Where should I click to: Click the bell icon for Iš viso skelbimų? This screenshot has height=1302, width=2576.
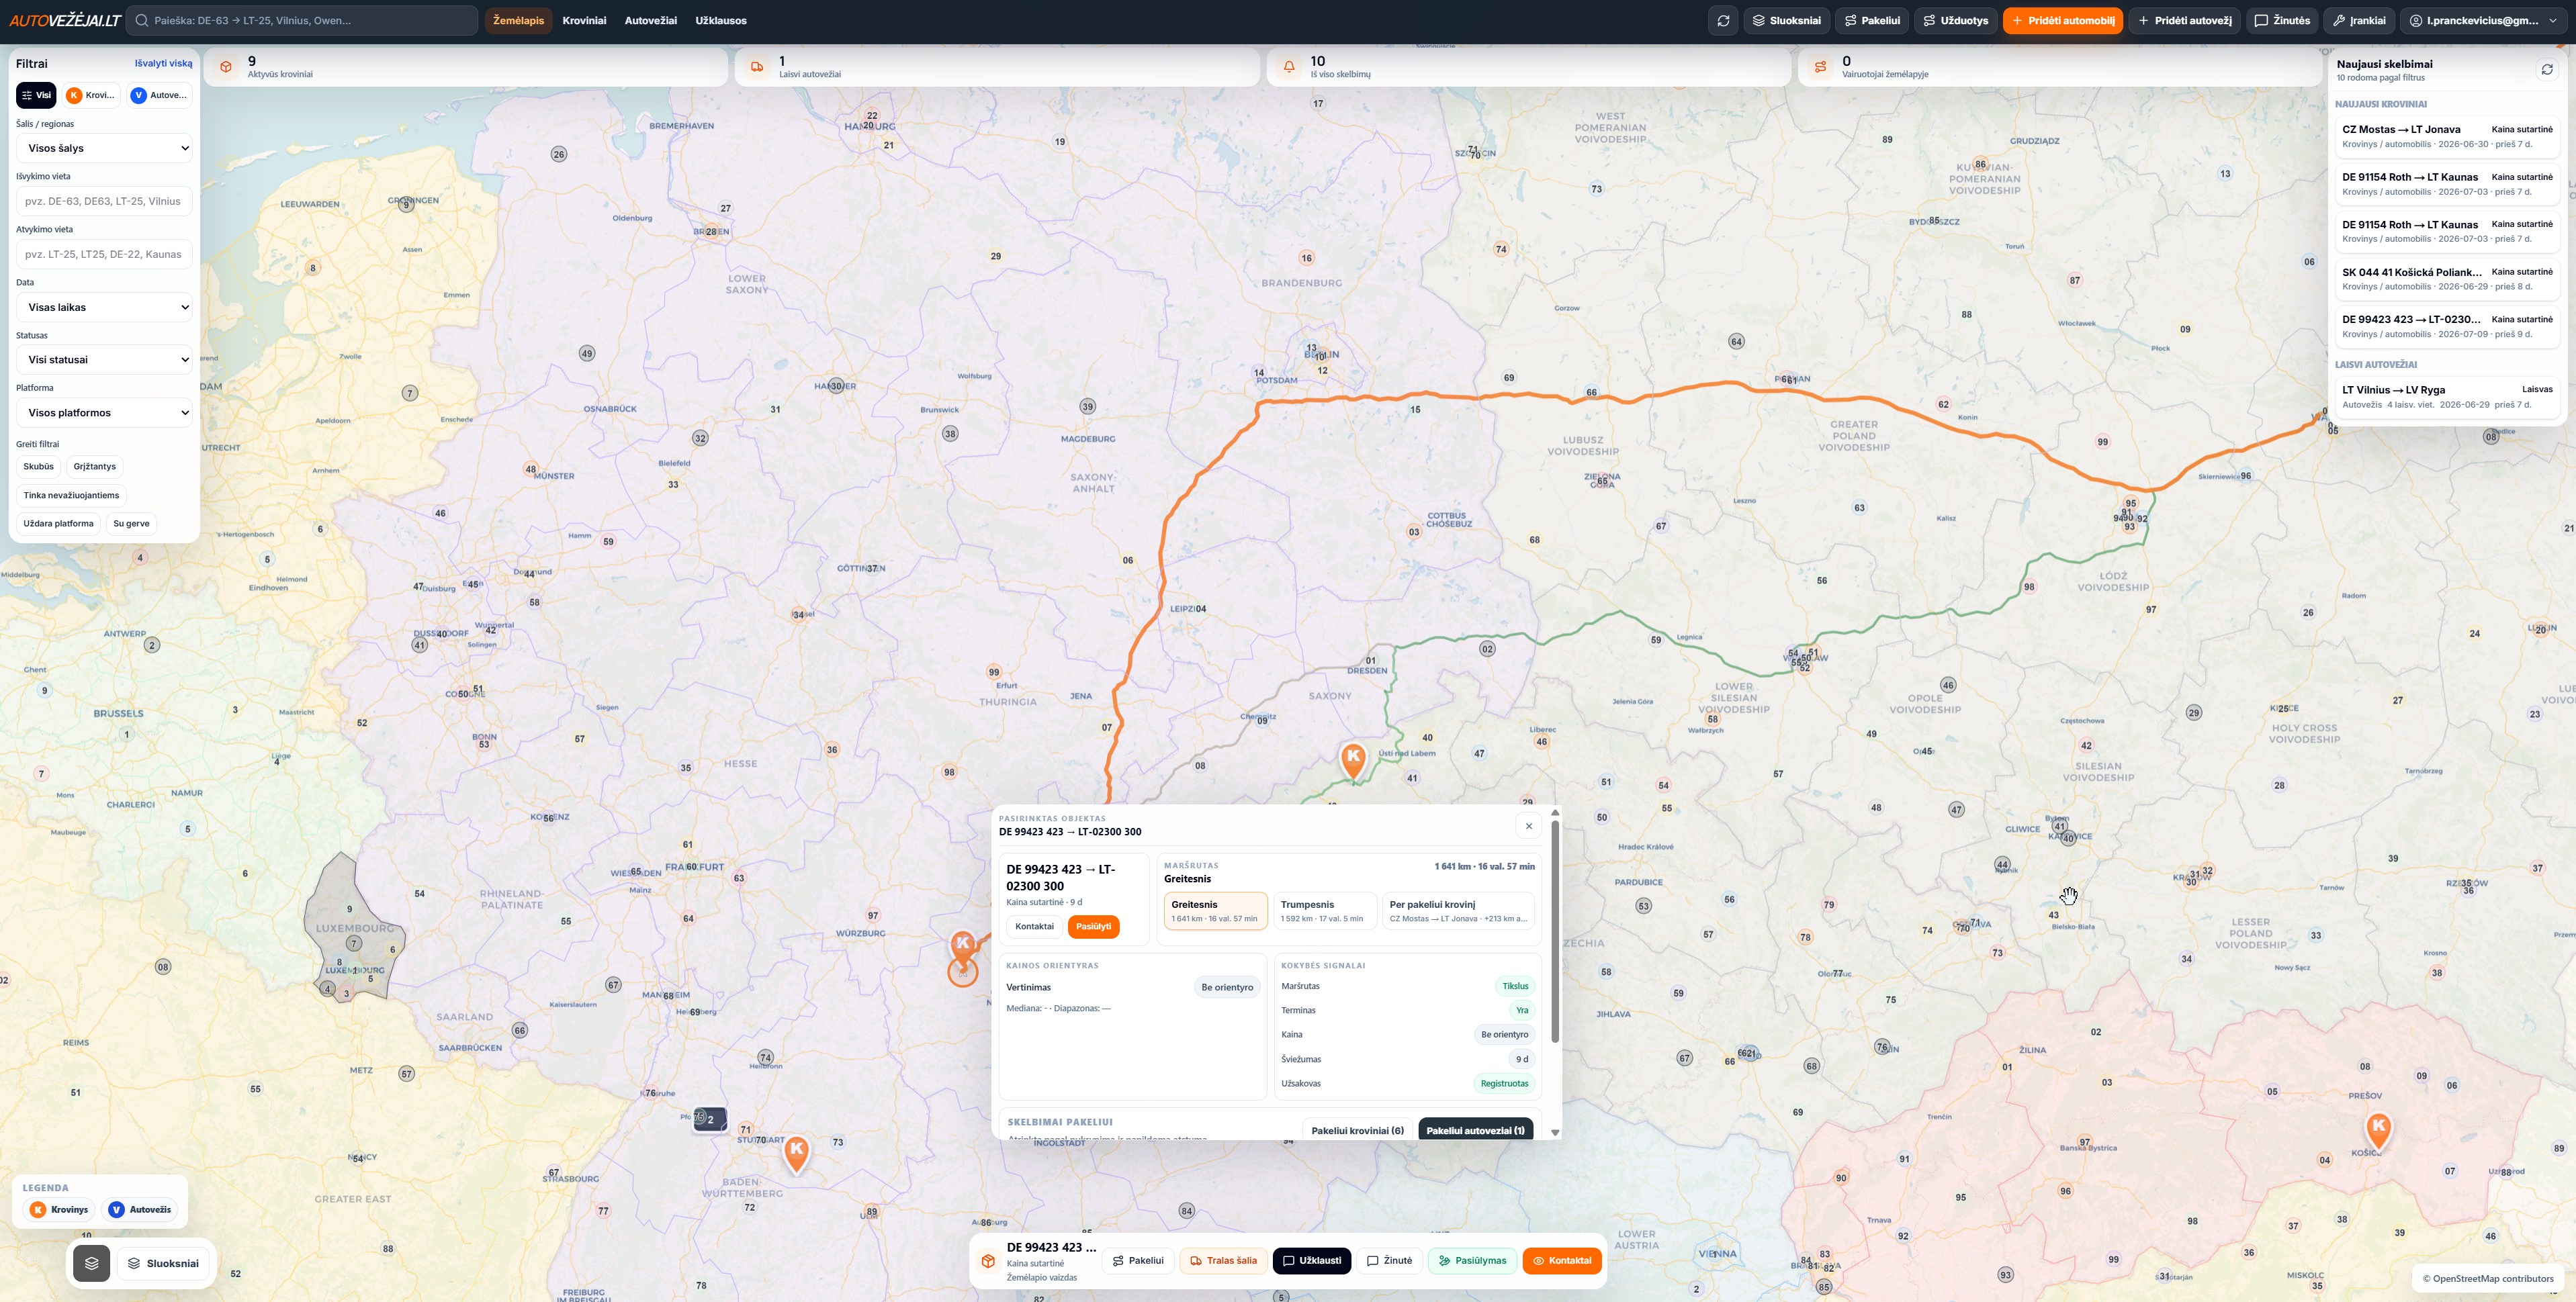click(x=1289, y=67)
